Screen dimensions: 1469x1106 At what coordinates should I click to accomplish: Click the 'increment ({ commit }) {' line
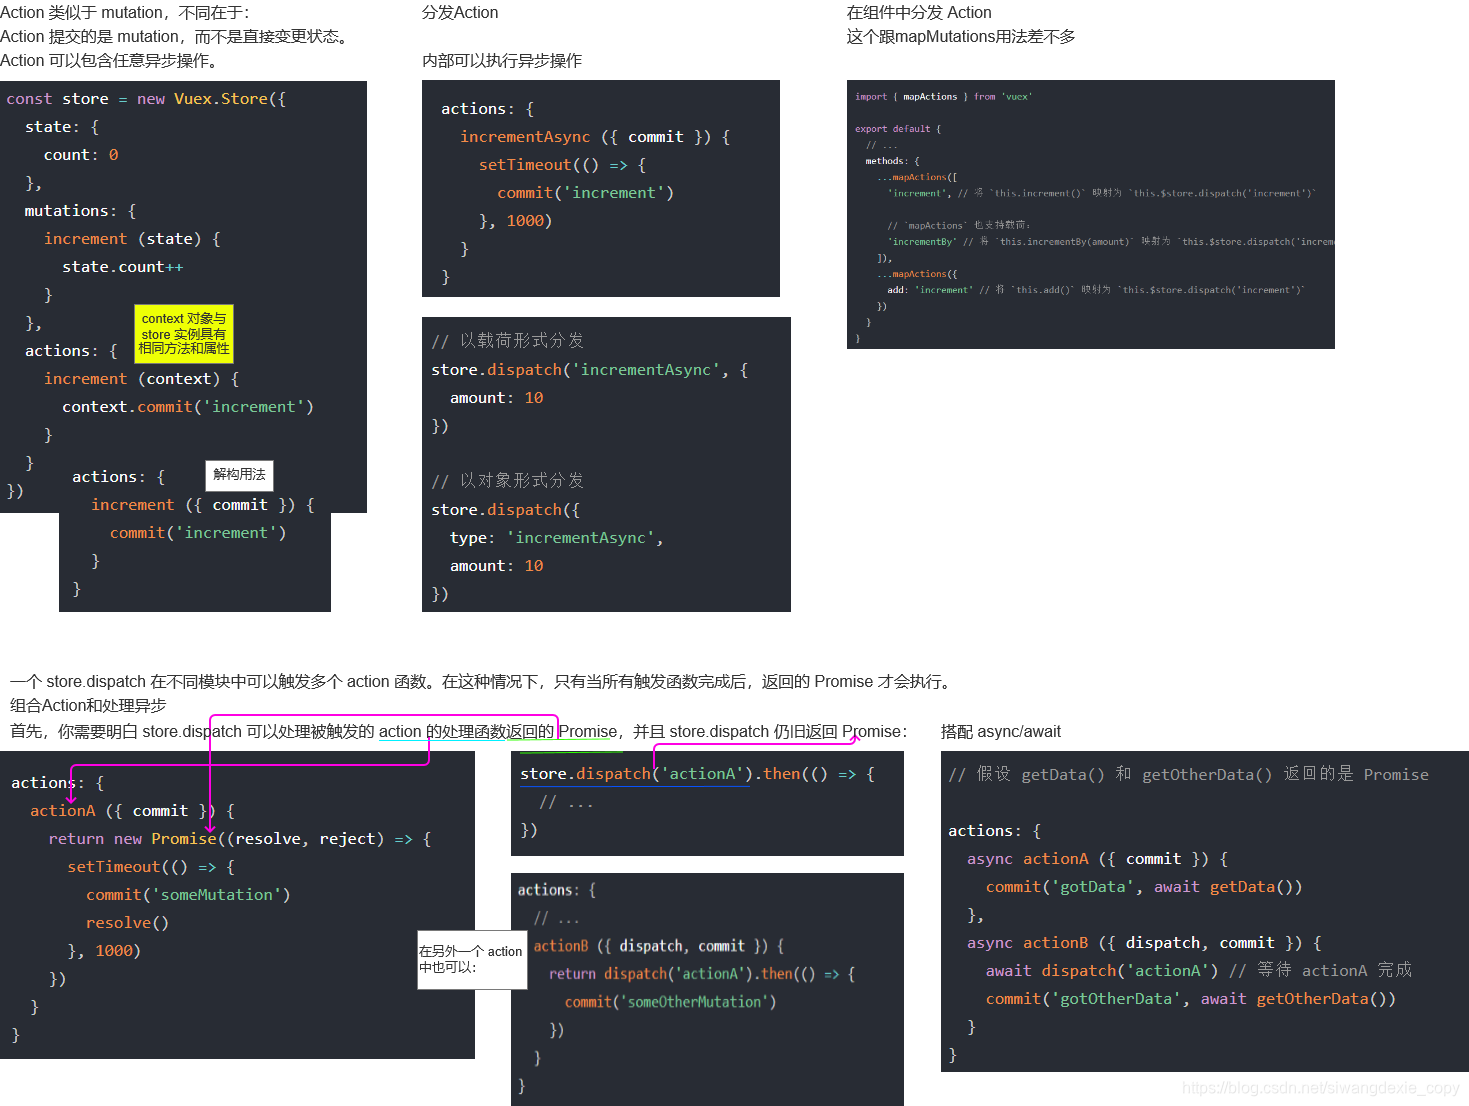[203, 505]
